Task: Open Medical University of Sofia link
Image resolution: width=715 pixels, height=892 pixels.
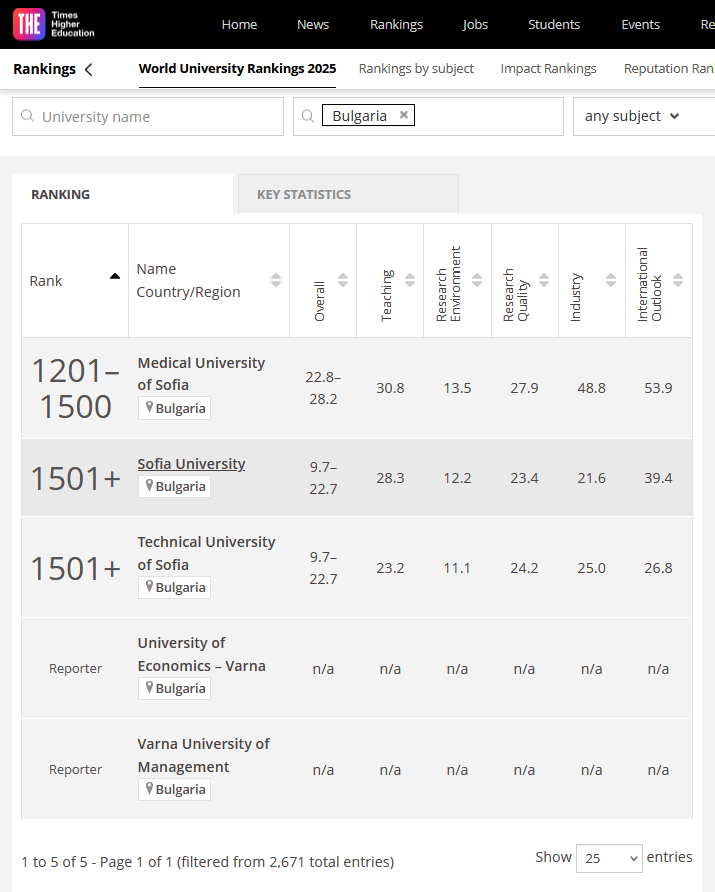Action: click(201, 373)
